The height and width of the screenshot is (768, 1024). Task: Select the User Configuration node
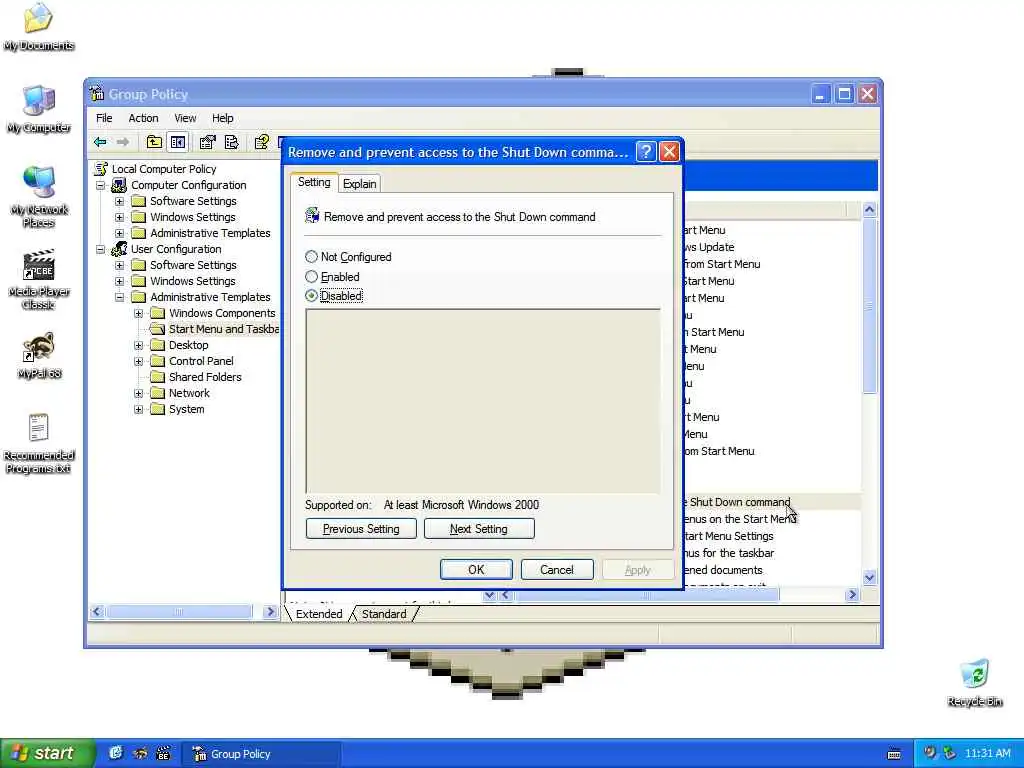click(x=176, y=249)
